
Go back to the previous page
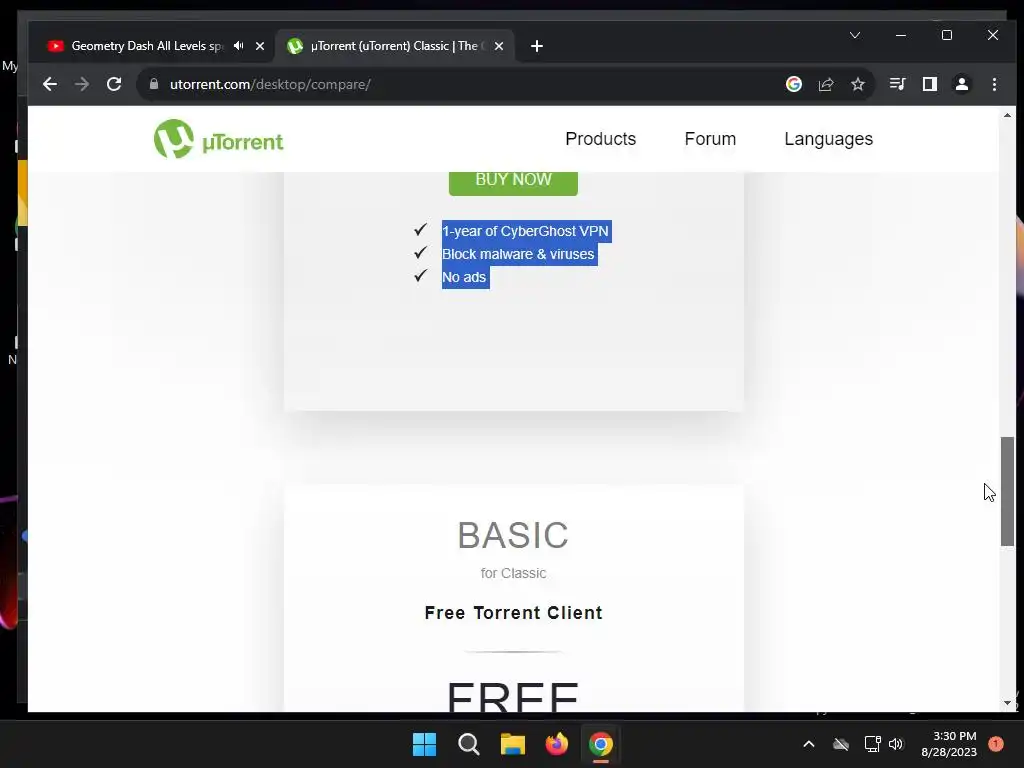[50, 84]
